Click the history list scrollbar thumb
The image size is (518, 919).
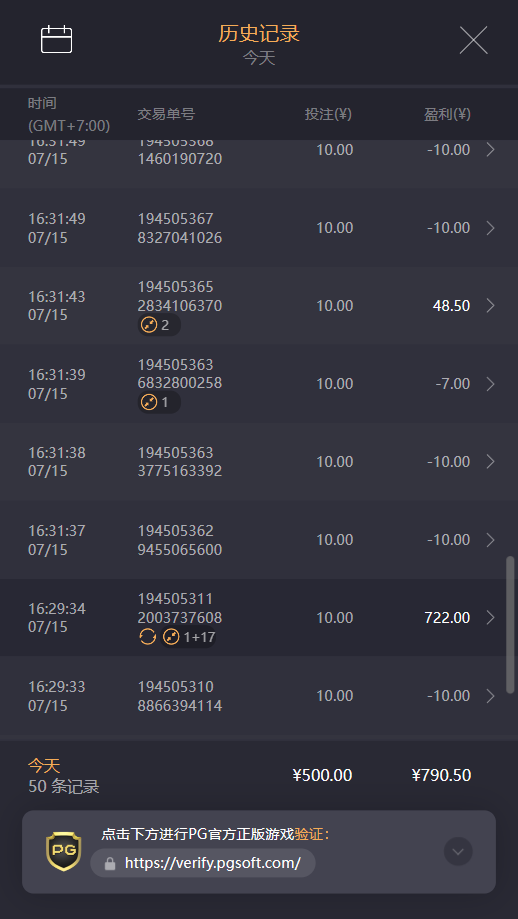point(510,625)
